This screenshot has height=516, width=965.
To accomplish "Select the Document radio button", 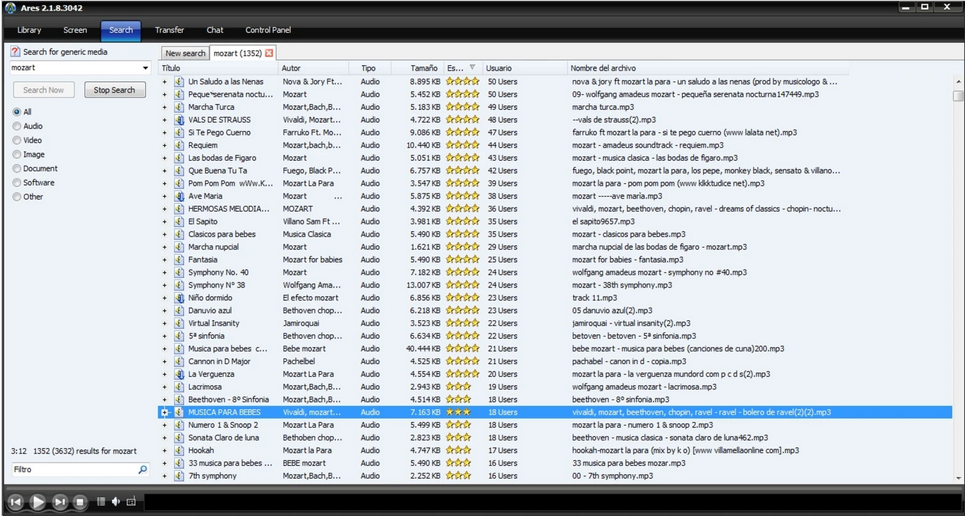I will (17, 169).
